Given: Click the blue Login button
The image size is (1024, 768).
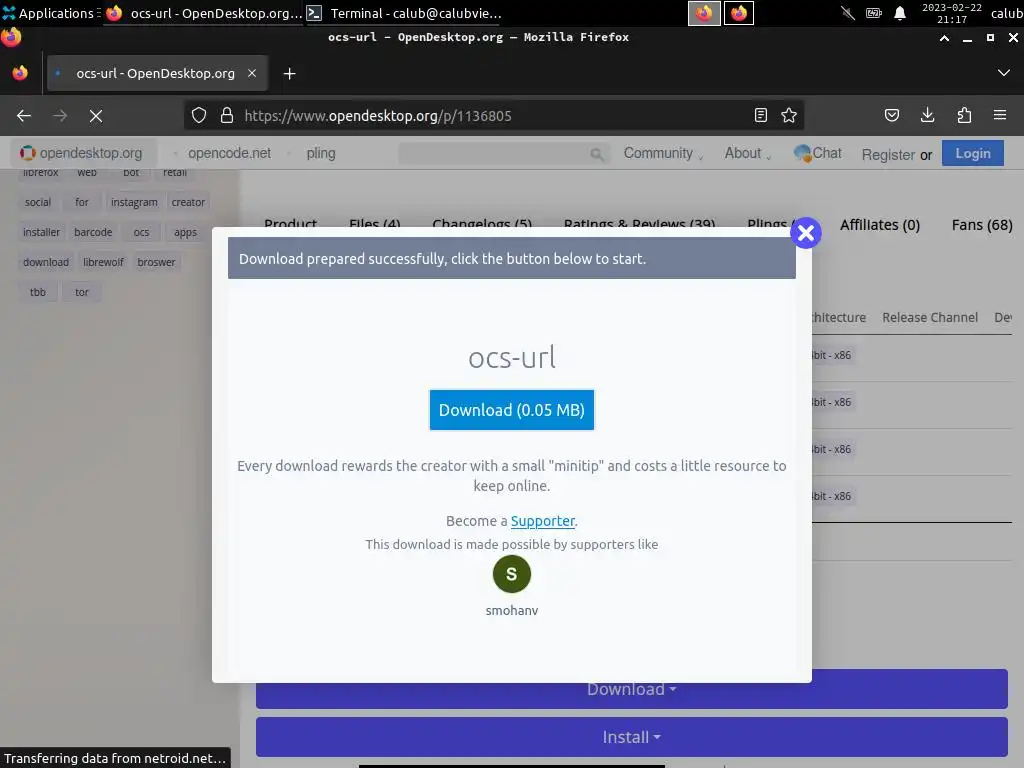Looking at the screenshot, I should (972, 153).
